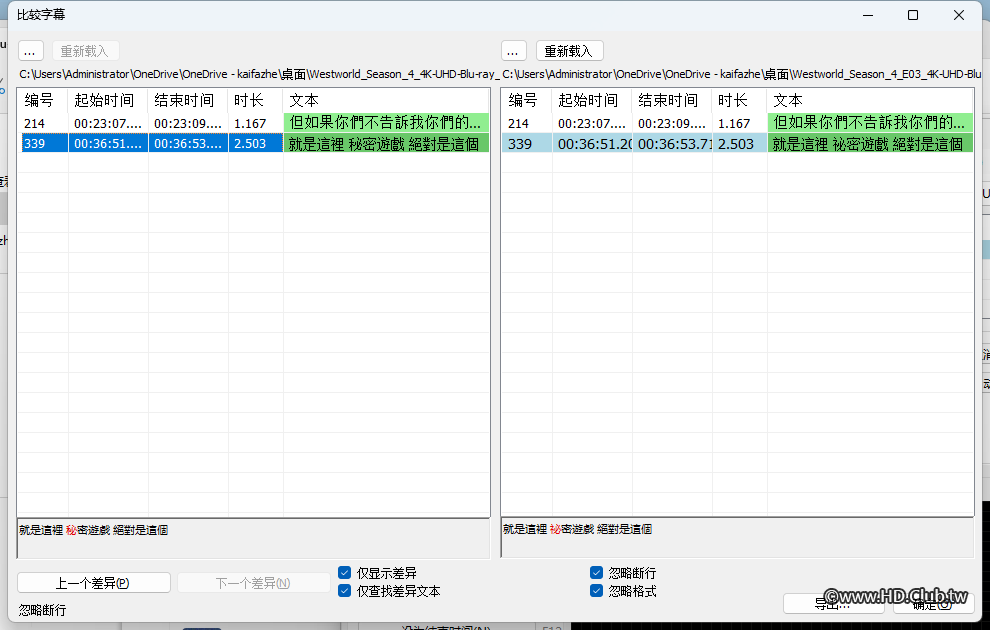Open left file browse '...' button
The height and width of the screenshot is (630, 990).
coord(30,51)
